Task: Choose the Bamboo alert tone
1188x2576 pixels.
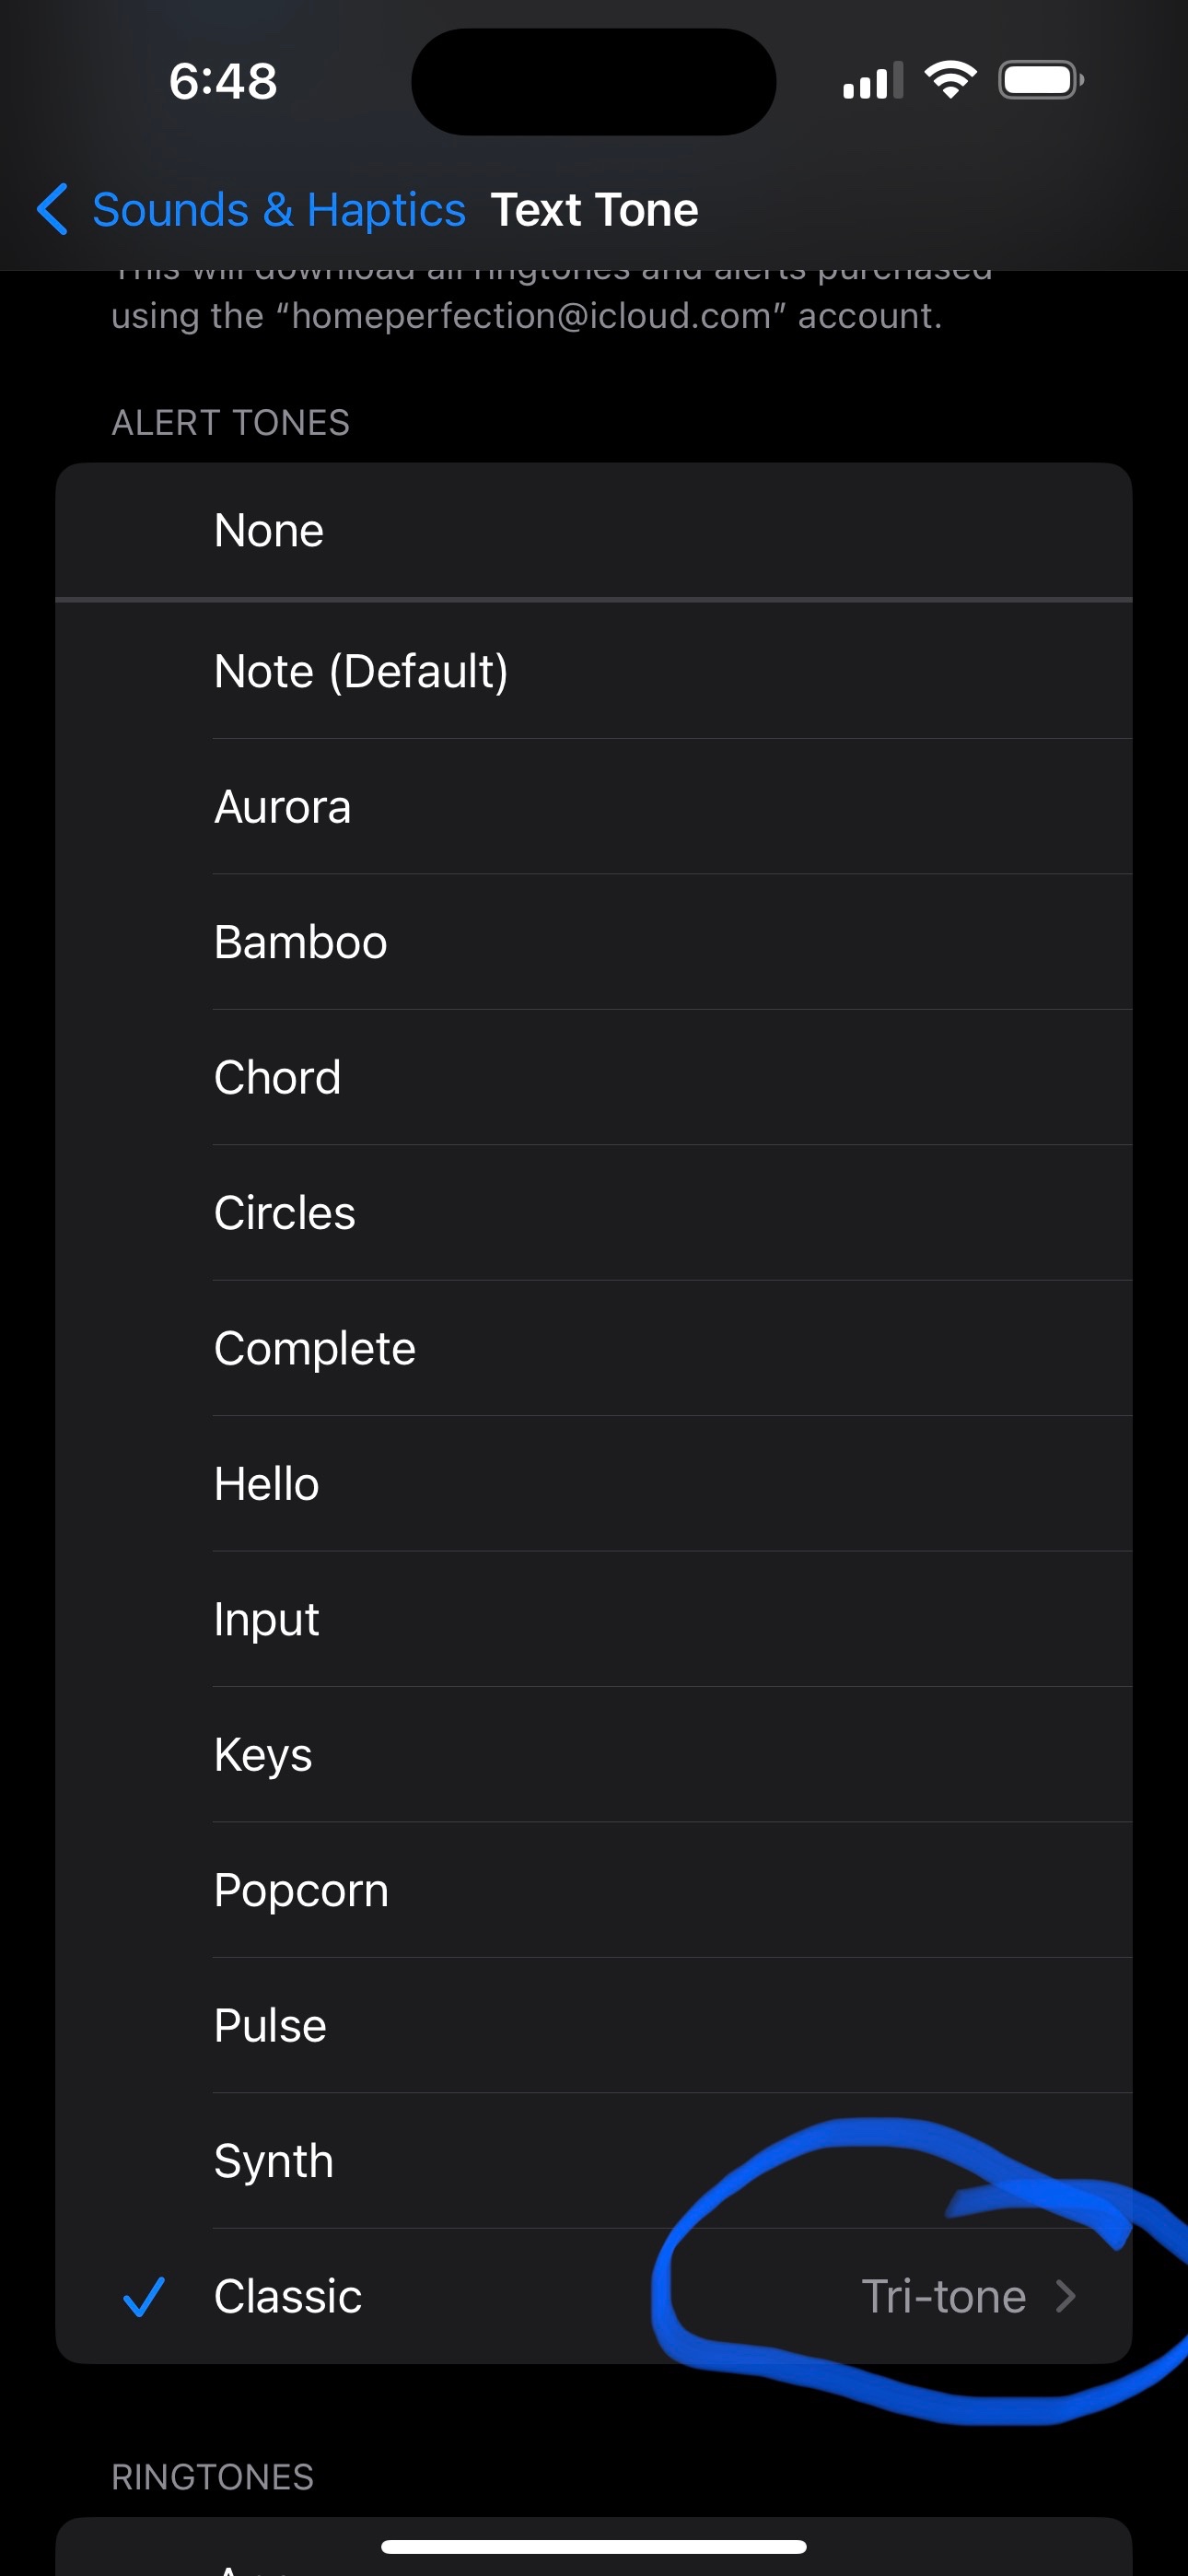Action: 594,942
